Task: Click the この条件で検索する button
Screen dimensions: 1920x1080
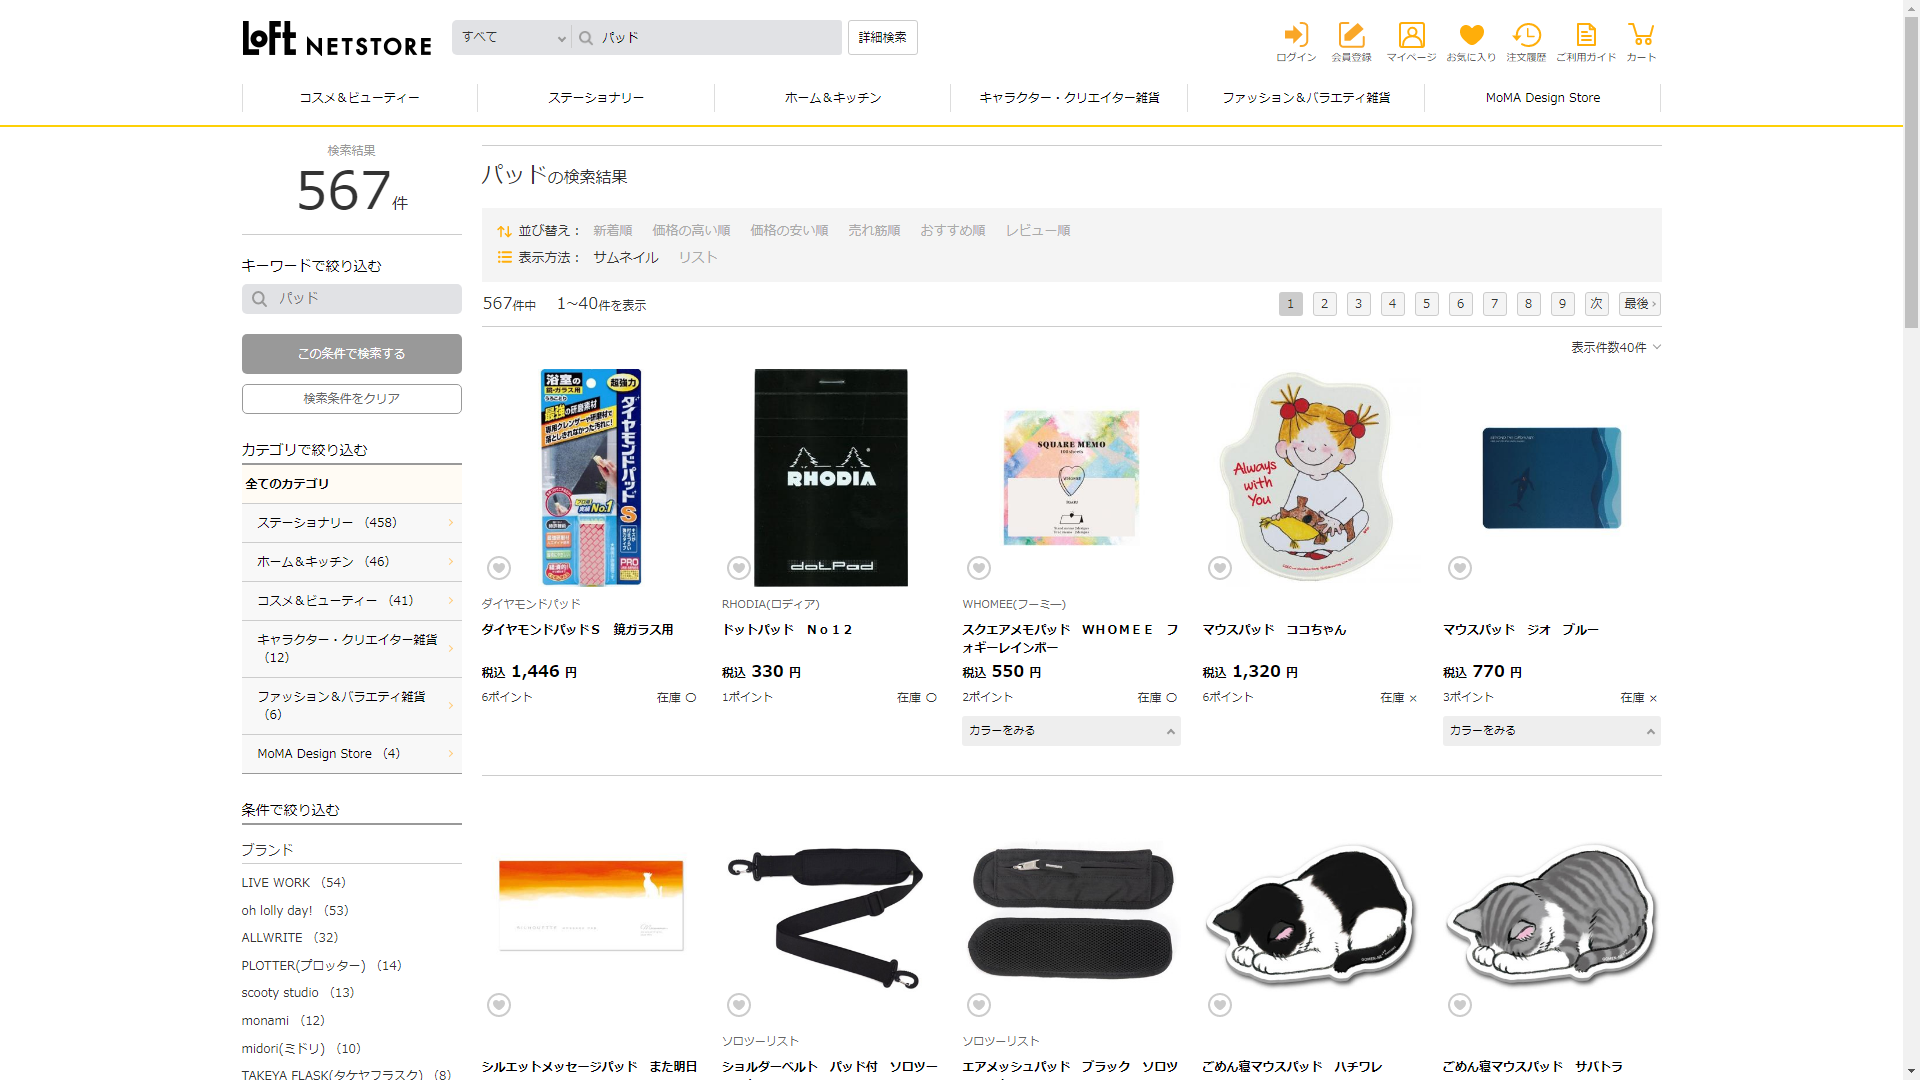Action: point(352,354)
